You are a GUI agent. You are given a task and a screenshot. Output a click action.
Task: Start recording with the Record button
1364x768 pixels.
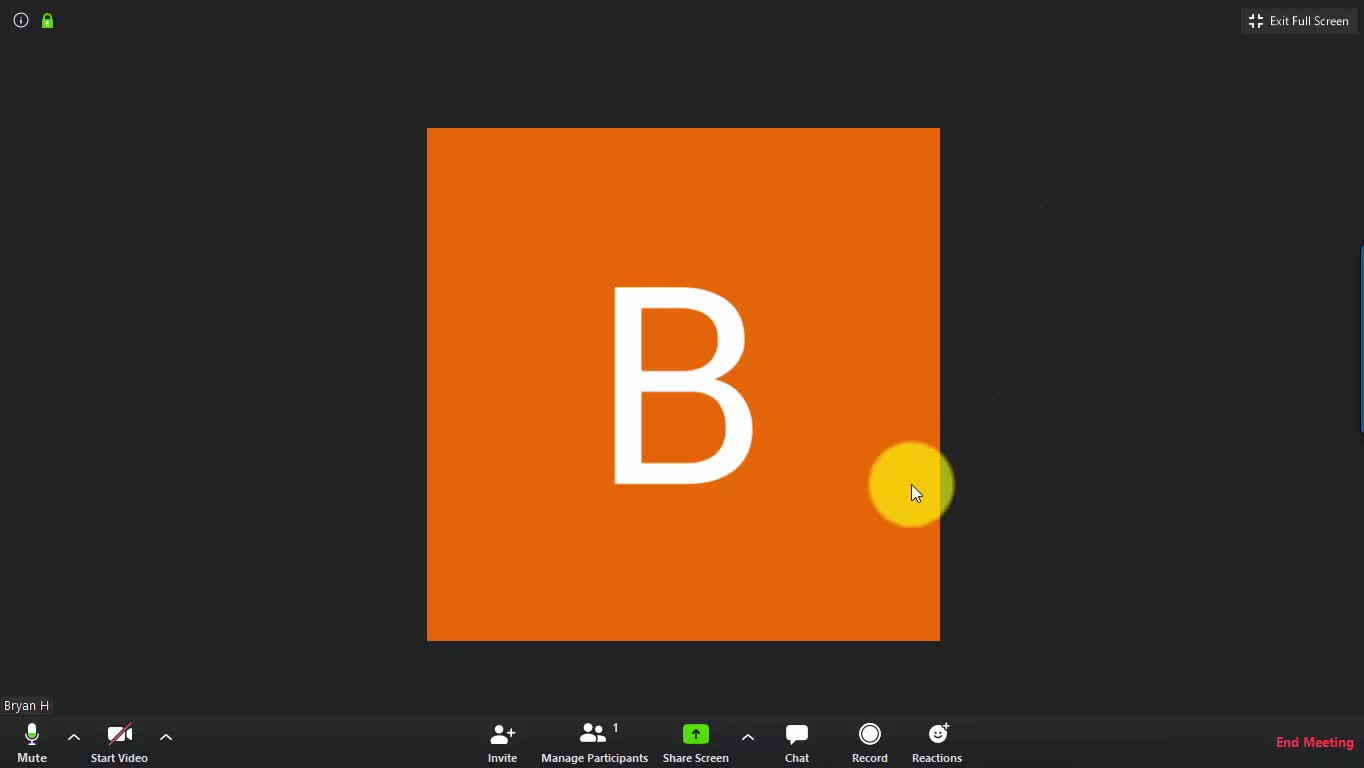(x=870, y=742)
